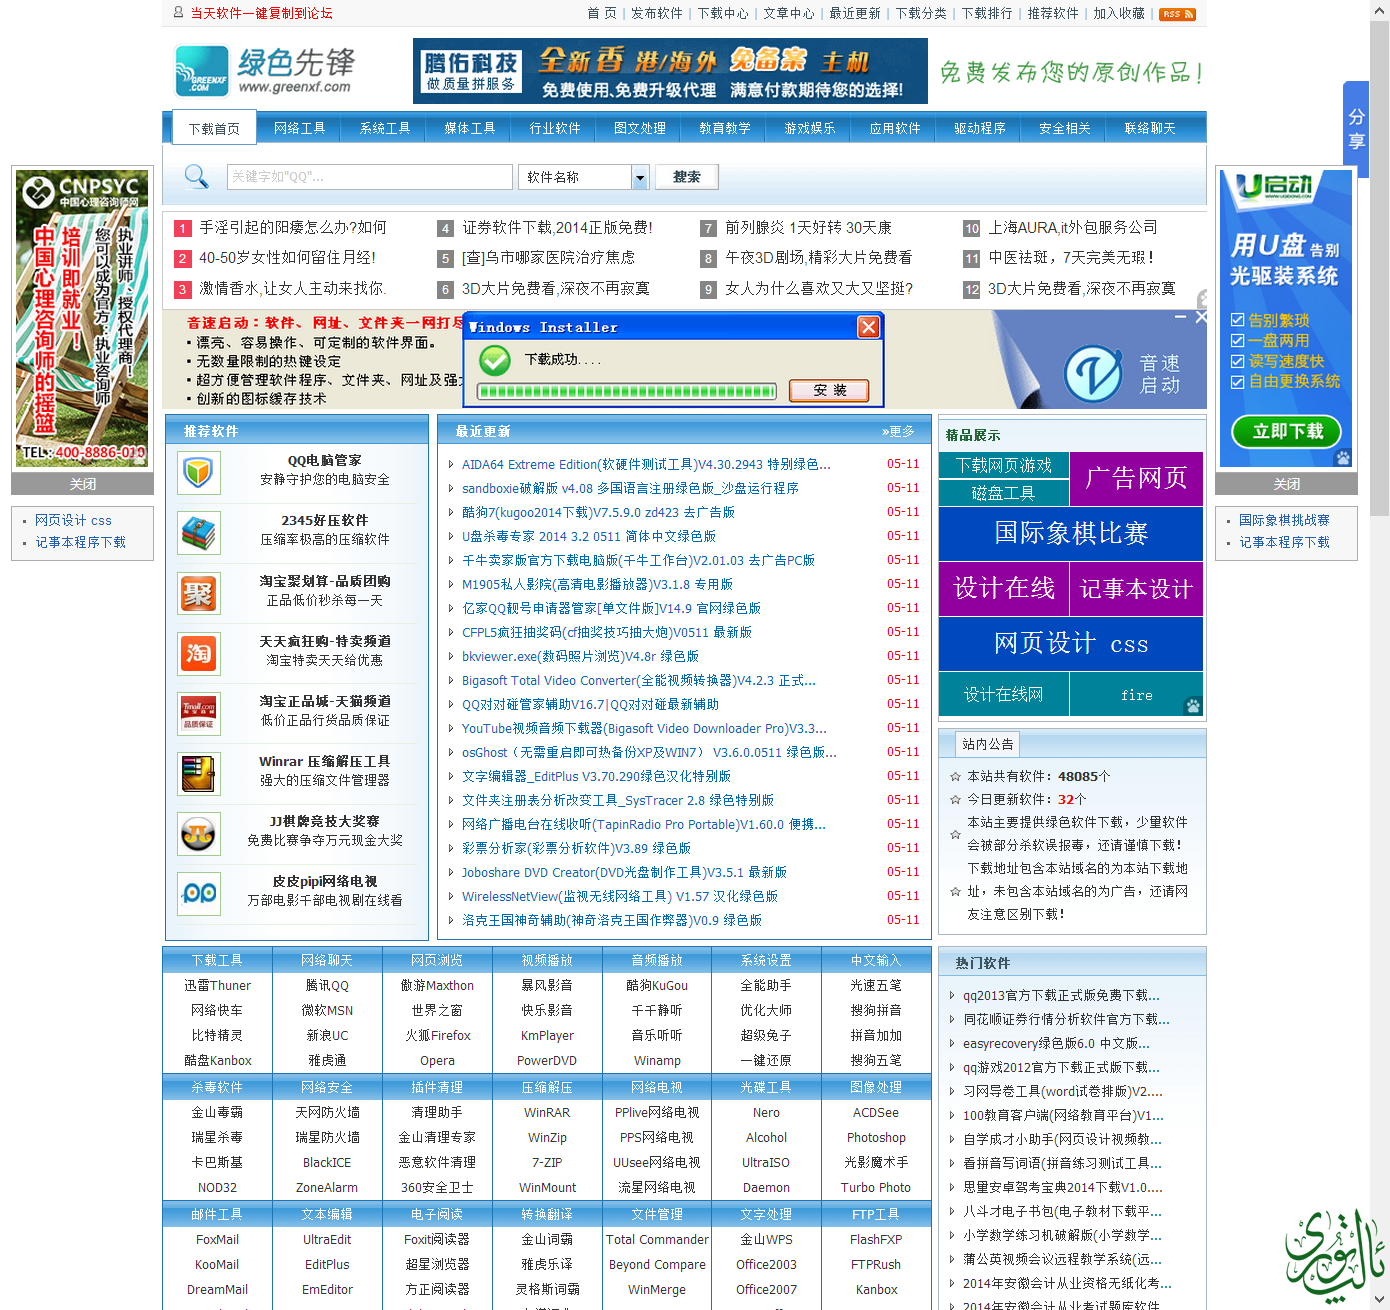Click magenta 广告网页 tile
Image resolution: width=1390 pixels, height=1310 pixels.
pyautogui.click(x=1136, y=479)
